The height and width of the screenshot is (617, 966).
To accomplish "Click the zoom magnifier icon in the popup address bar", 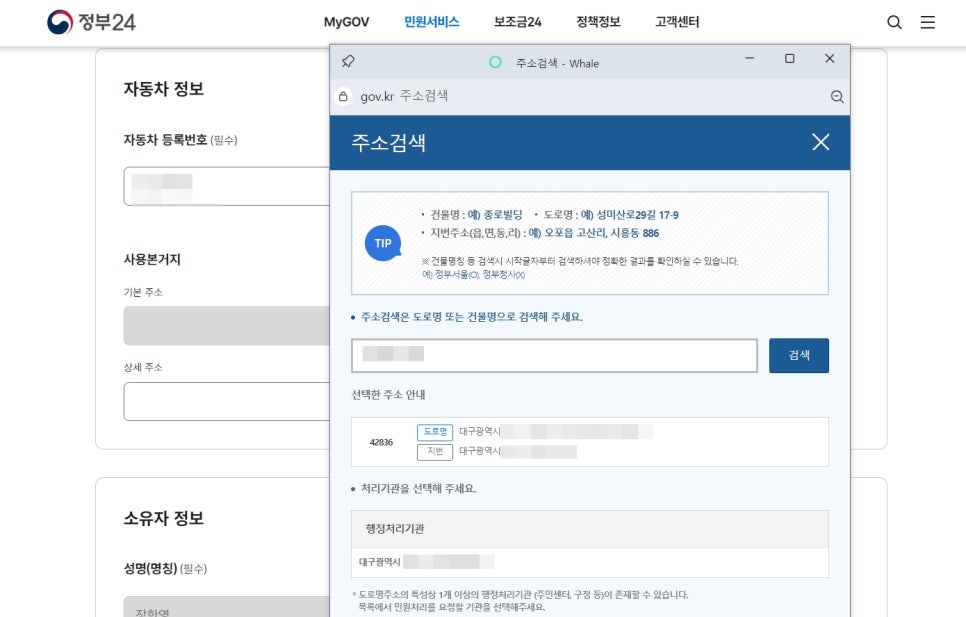I will point(837,97).
